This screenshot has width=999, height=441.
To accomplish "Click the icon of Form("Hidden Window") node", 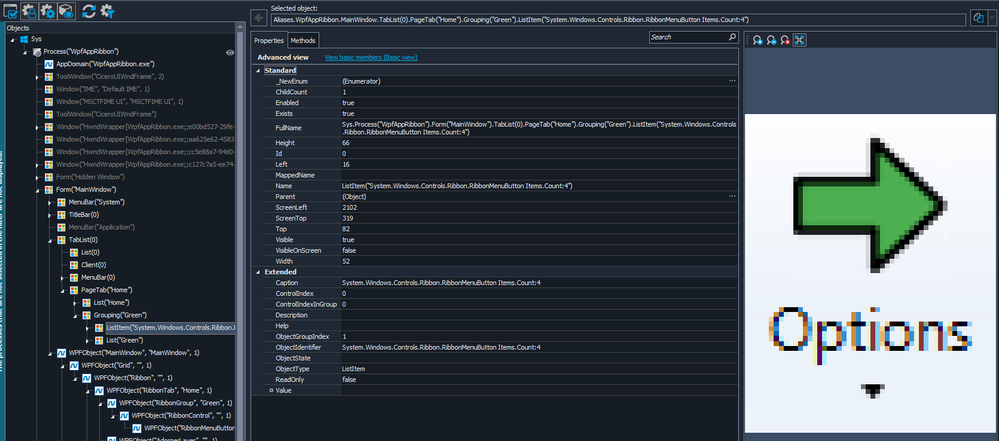I will pos(48,177).
